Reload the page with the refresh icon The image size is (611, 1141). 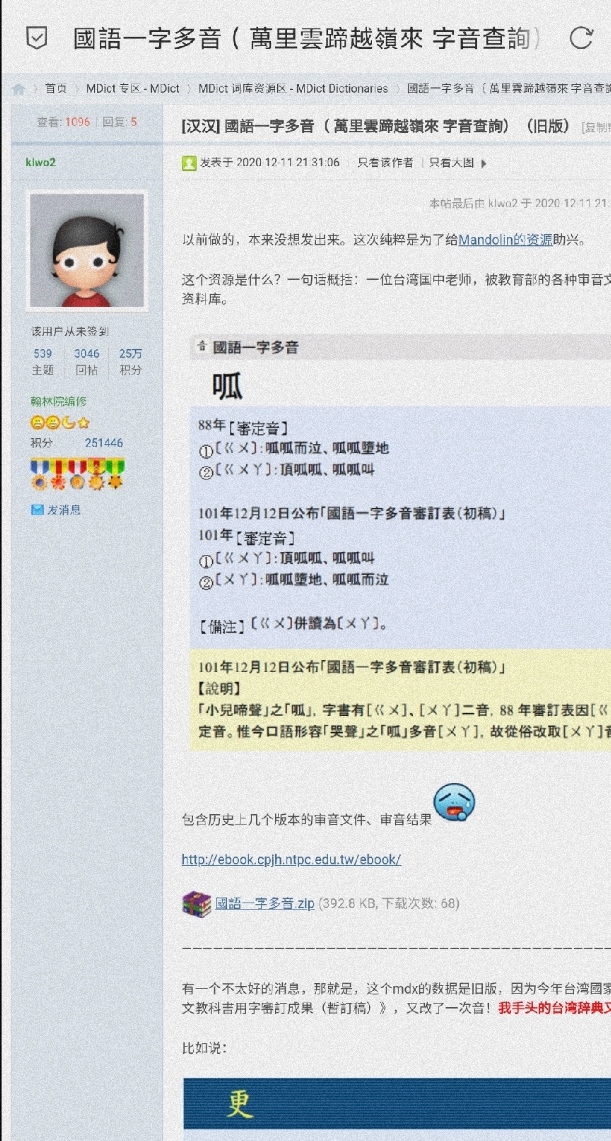(x=580, y=38)
